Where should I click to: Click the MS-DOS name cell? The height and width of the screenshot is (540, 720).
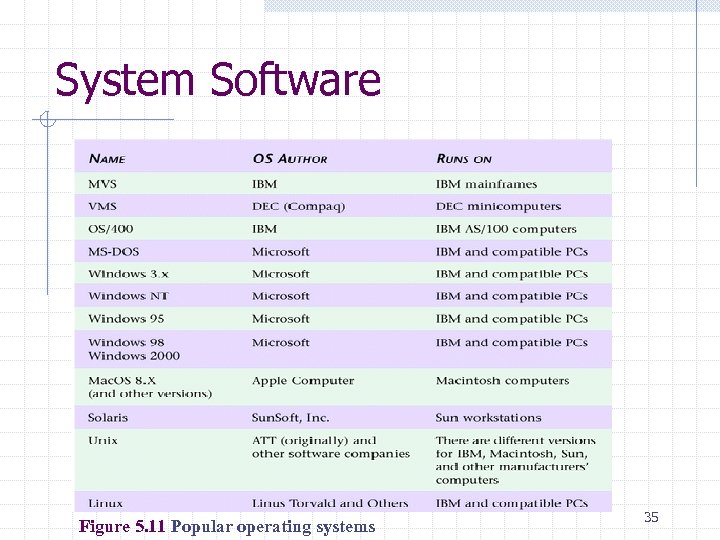click(x=113, y=252)
